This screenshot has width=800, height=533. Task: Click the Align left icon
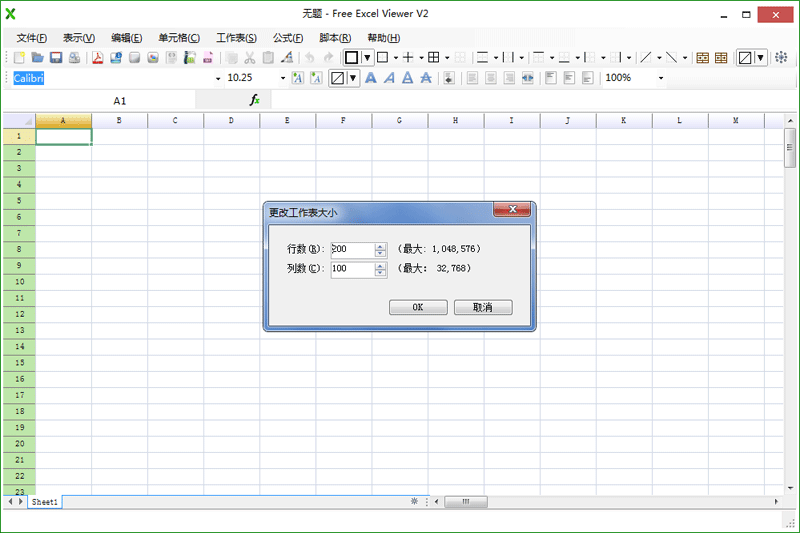coord(472,78)
